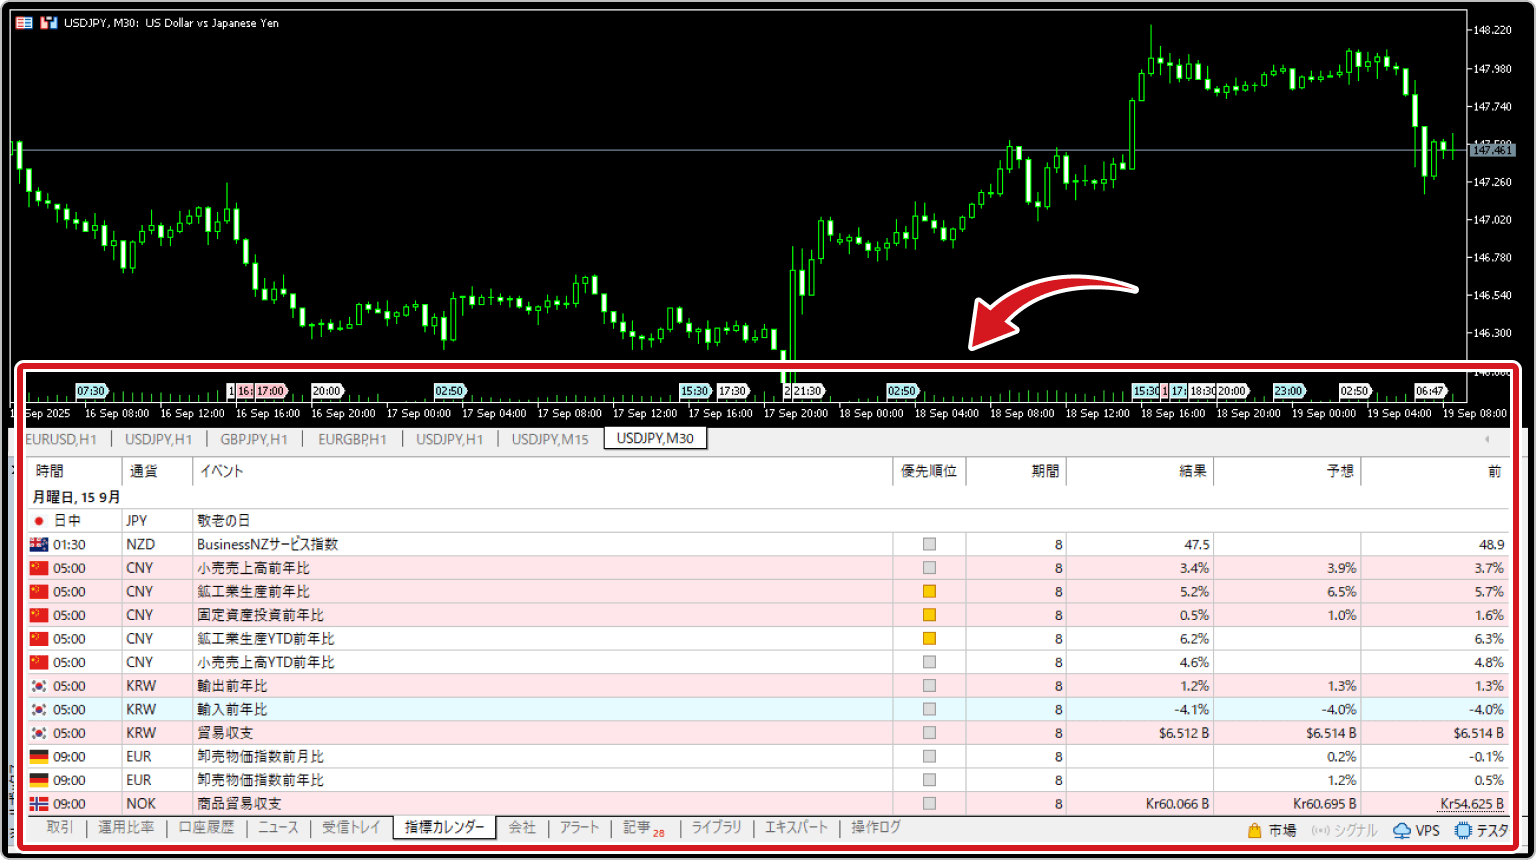Click the New Zealand flag in NZD row
This screenshot has height=860, width=1536.
(x=39, y=545)
